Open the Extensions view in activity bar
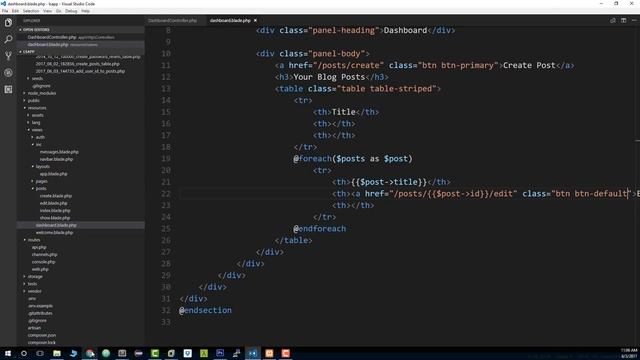 tap(8, 89)
